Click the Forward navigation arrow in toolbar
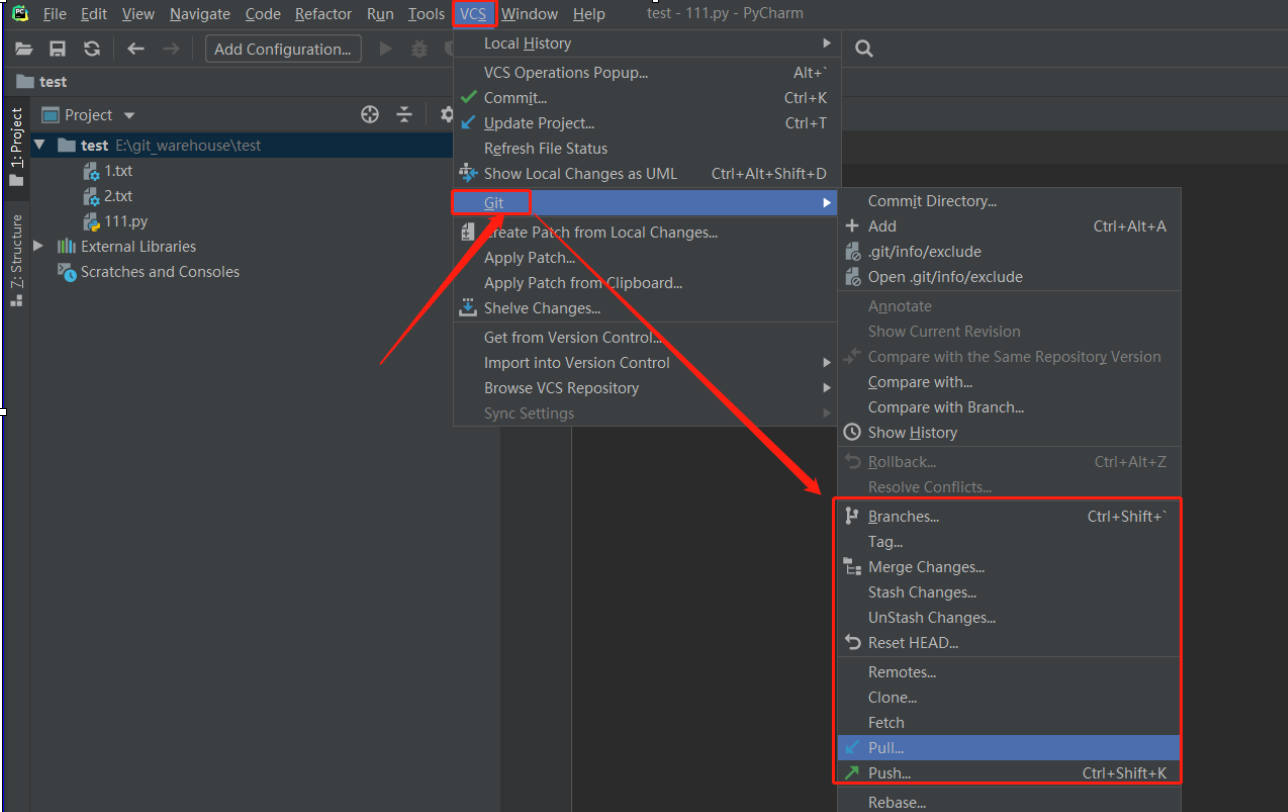 171,49
